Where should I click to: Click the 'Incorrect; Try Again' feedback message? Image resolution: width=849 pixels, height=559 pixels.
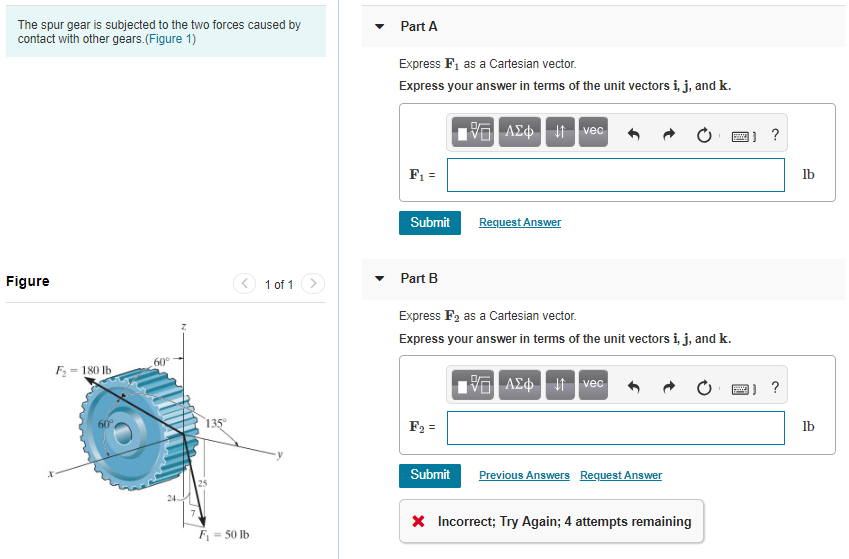[551, 521]
